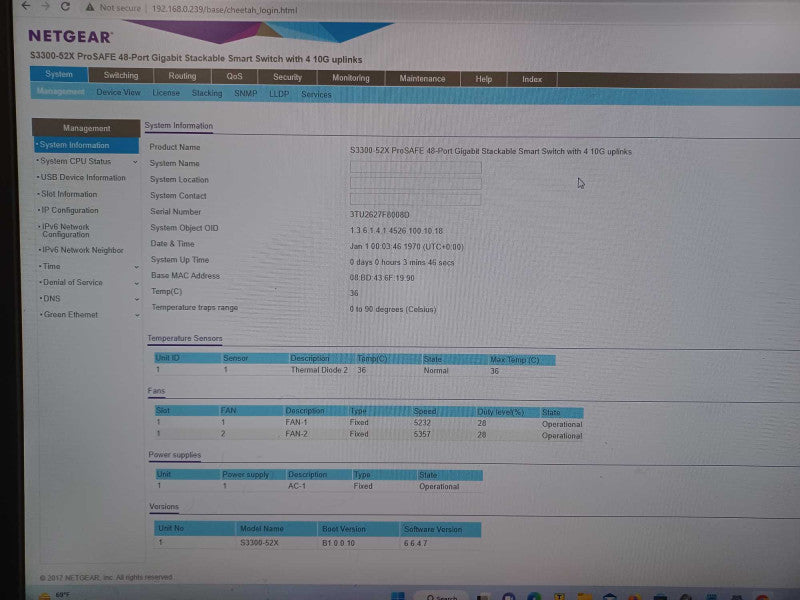Viewport: 800px width, 600px height.
Task: Open IP Configuration in the sidebar
Action: tap(69, 210)
